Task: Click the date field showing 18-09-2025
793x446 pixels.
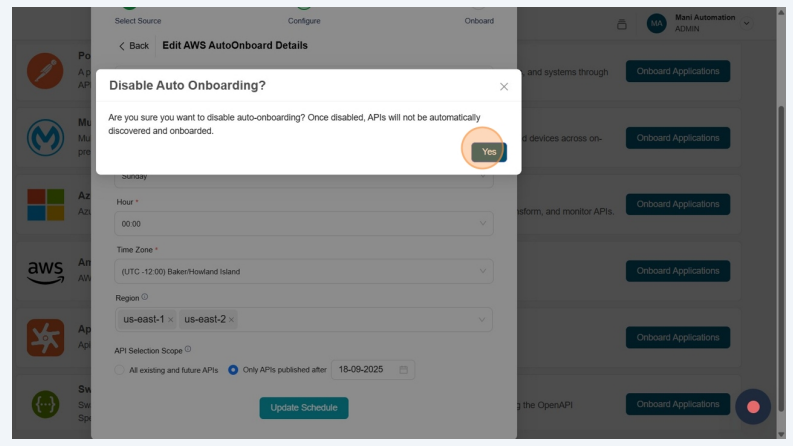Action: pyautogui.click(x=364, y=370)
